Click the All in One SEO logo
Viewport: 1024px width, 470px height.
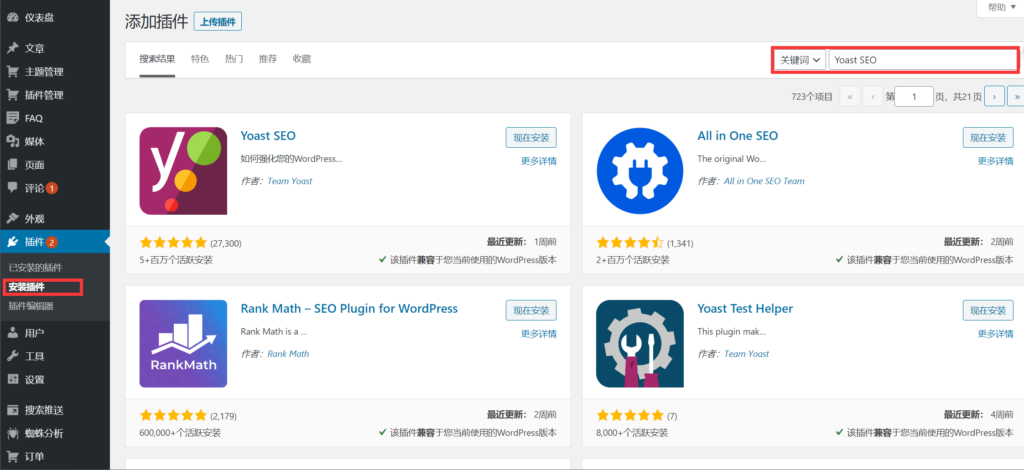639,170
